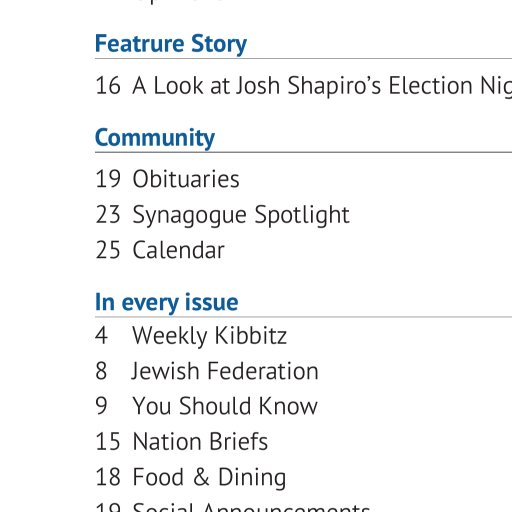Click page number 23 beside Synagogue Spotlight

108,215
